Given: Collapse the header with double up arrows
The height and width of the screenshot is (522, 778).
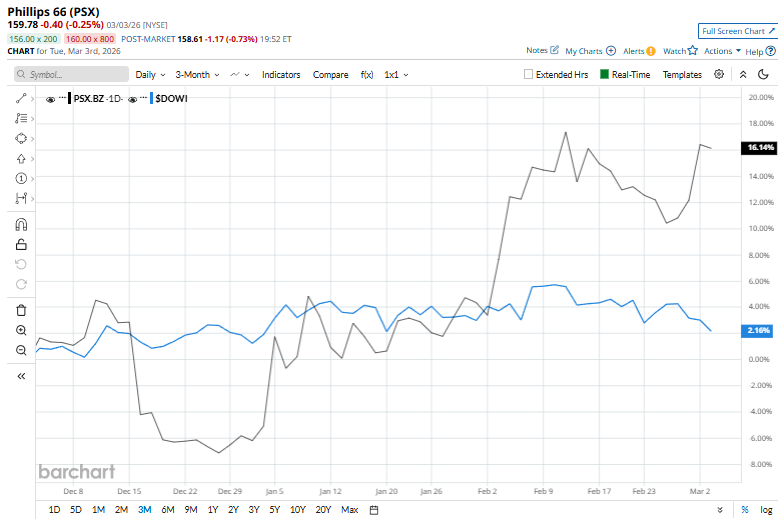Looking at the screenshot, I should tap(743, 74).
